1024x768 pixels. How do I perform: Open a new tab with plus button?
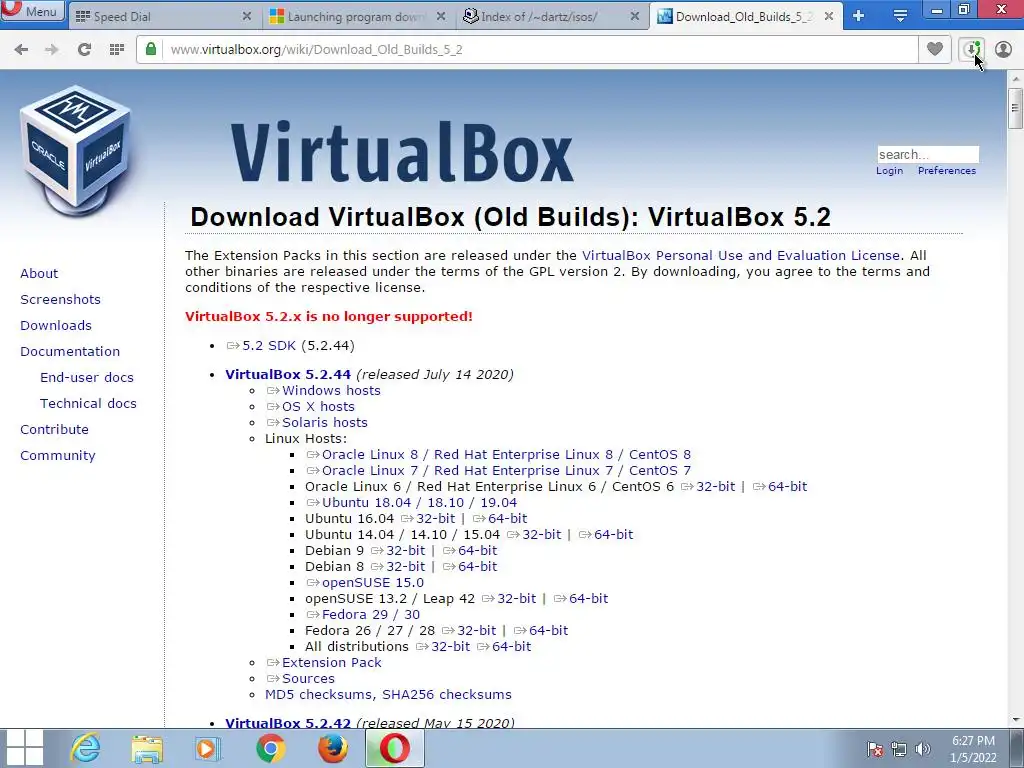(x=859, y=16)
